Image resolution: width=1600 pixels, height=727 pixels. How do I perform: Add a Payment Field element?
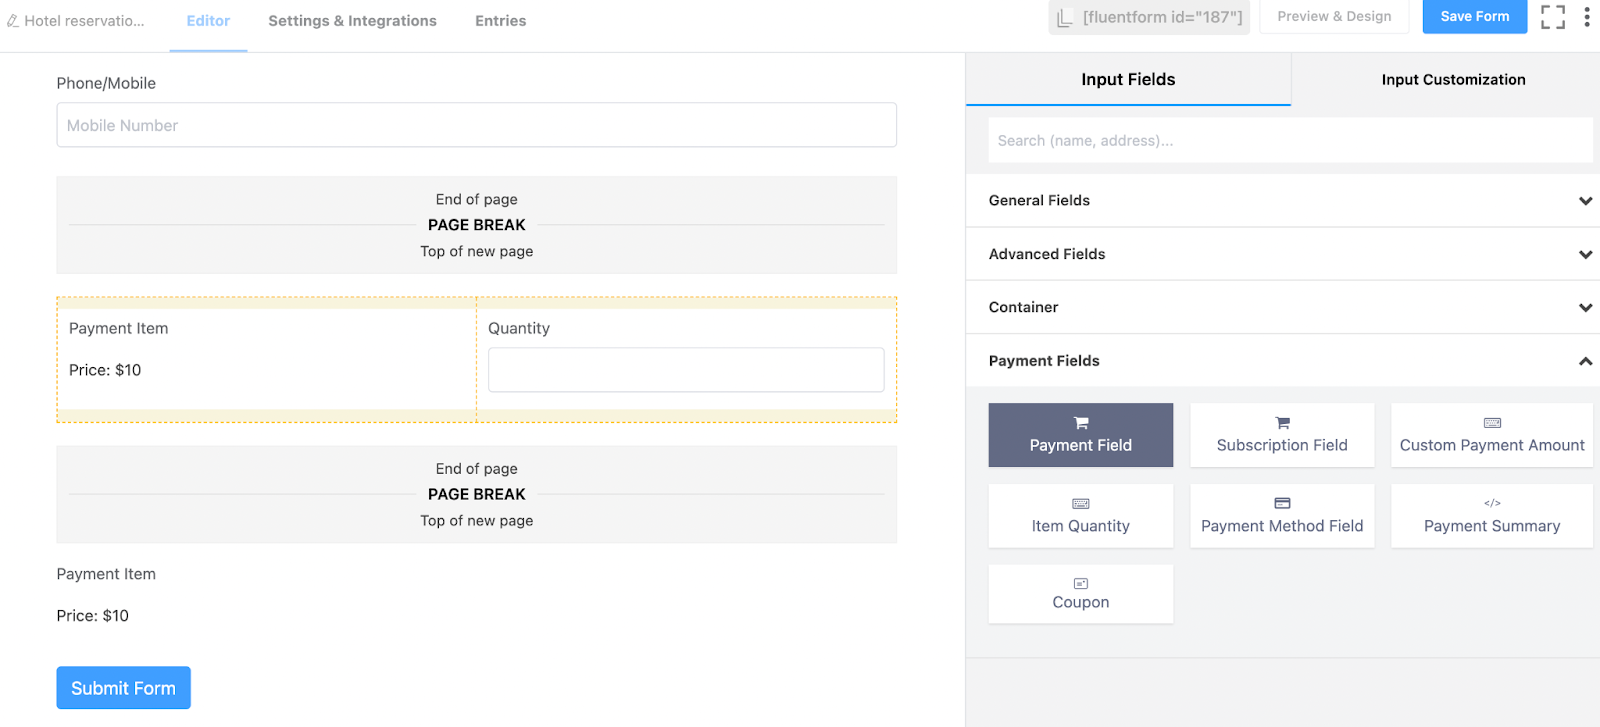pyautogui.click(x=1080, y=435)
